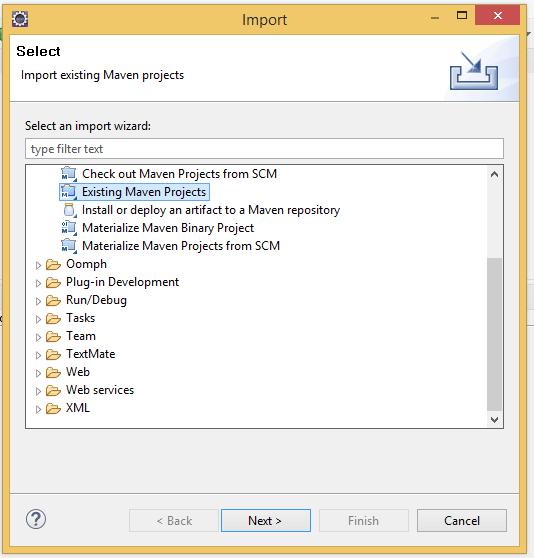Click the scroll up arrow of wizard list
Viewport: 534px width, 558px height.
(494, 174)
